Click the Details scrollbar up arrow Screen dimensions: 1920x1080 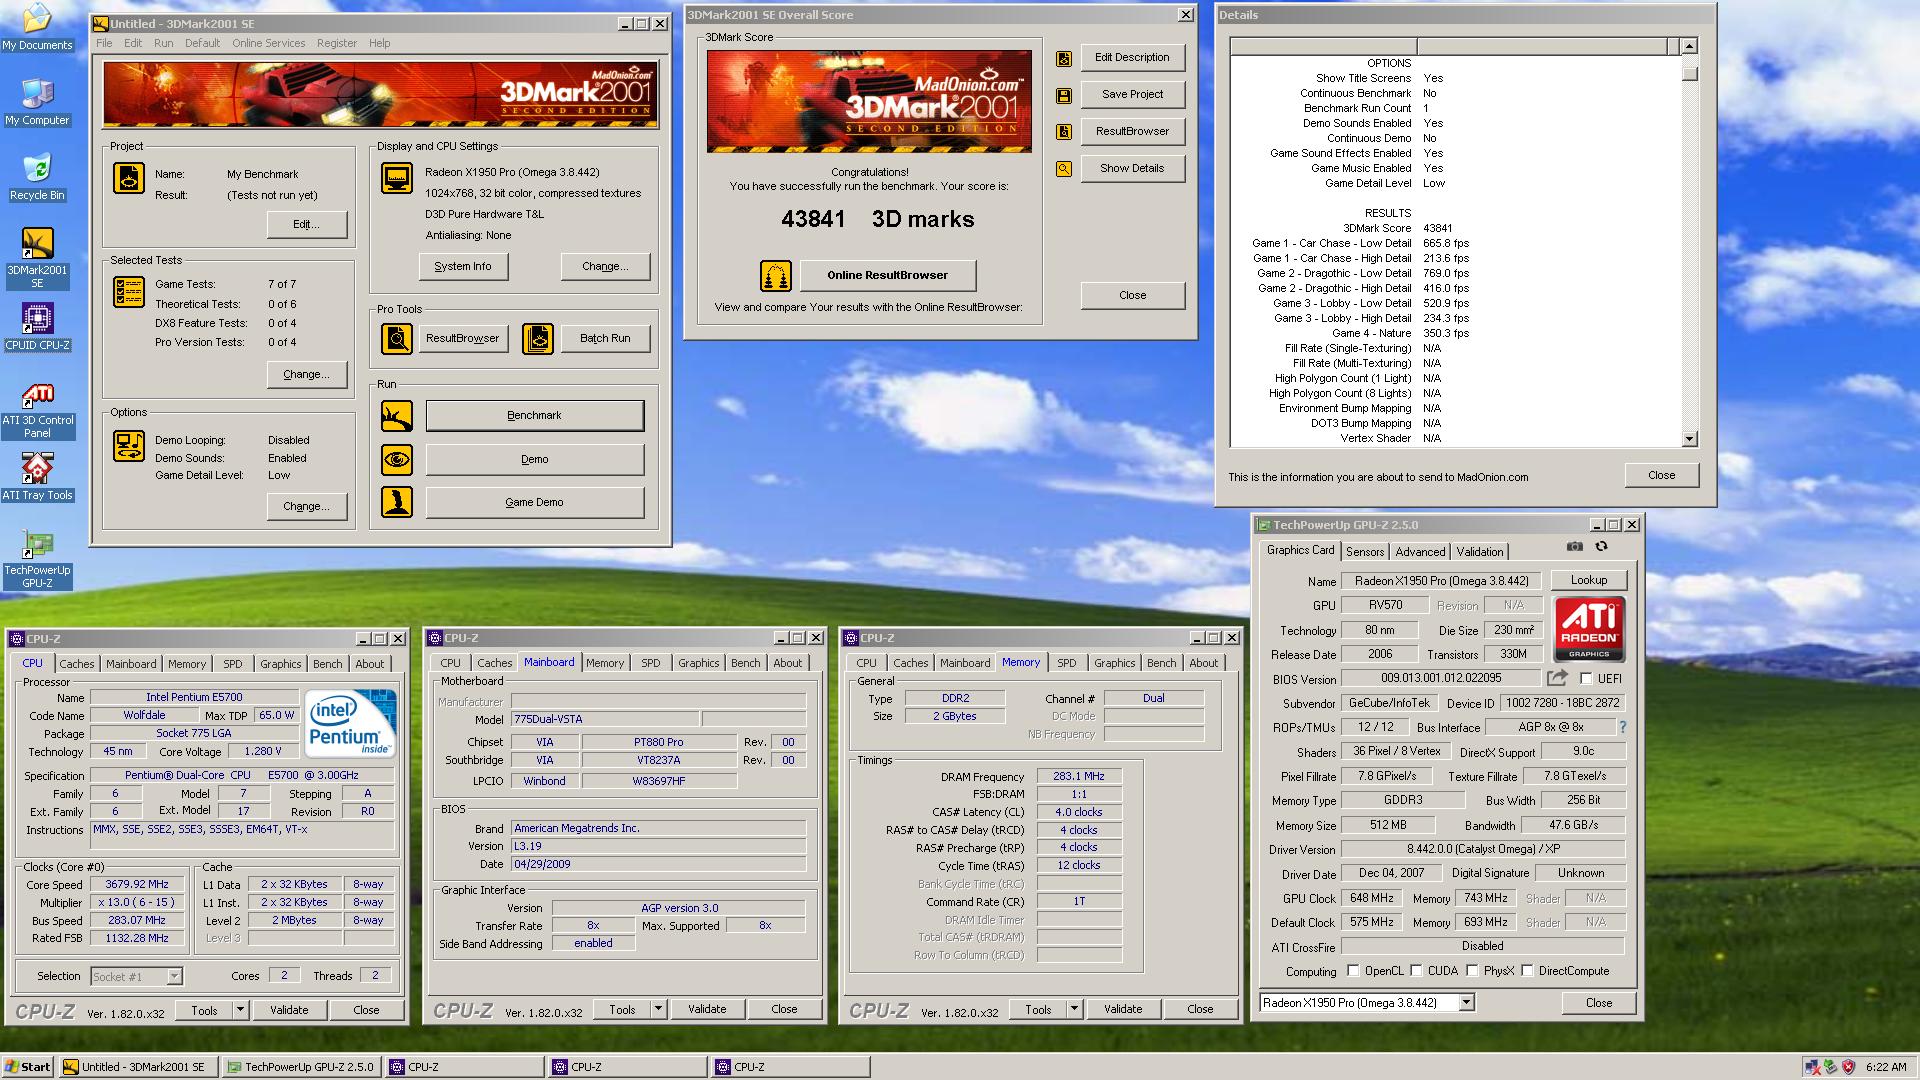[1689, 46]
